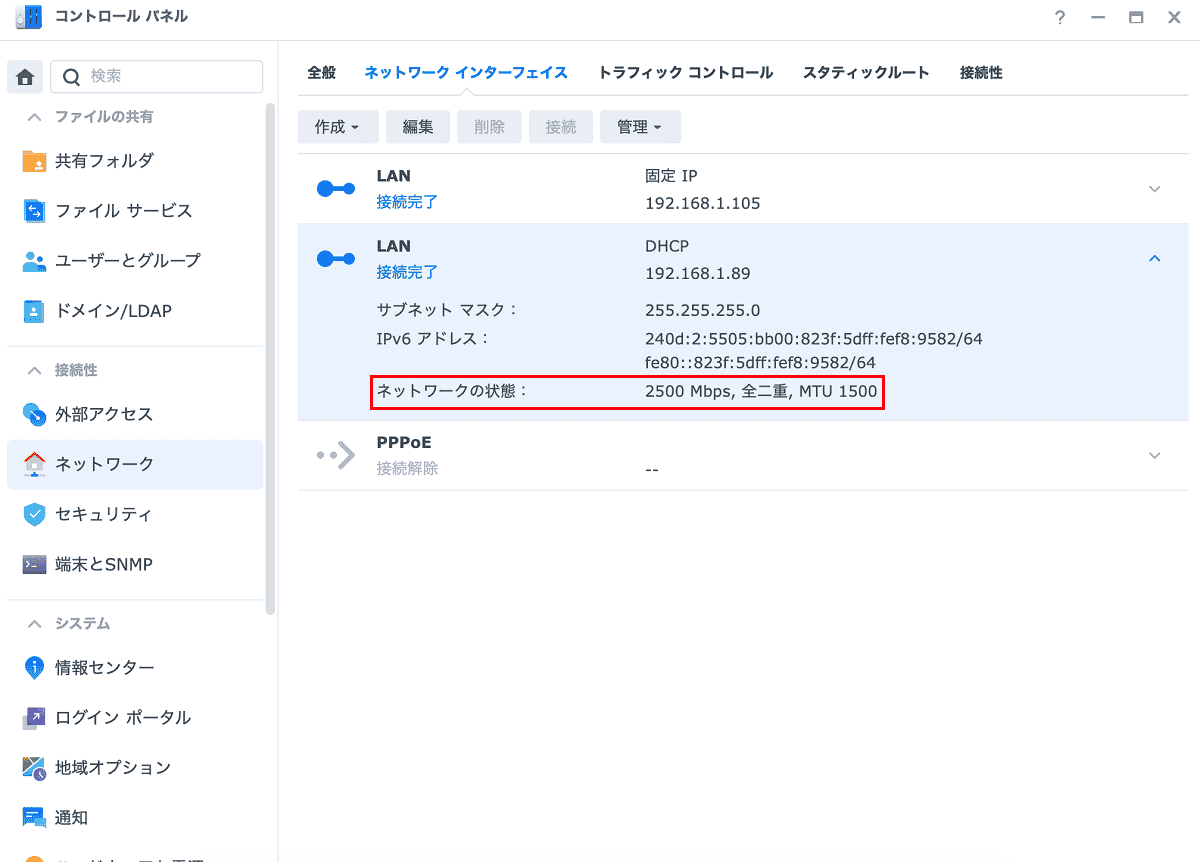Open ファイル サービス in the sidebar

coord(135,211)
